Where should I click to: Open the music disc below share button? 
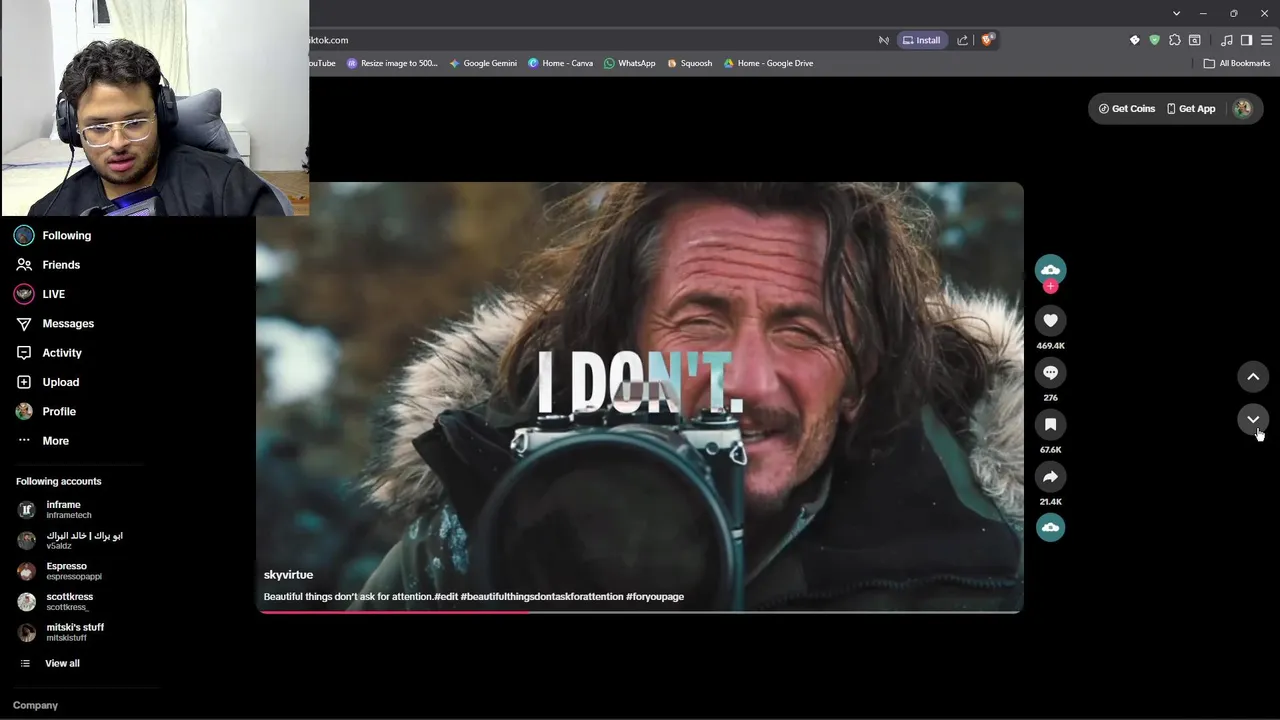point(1050,527)
